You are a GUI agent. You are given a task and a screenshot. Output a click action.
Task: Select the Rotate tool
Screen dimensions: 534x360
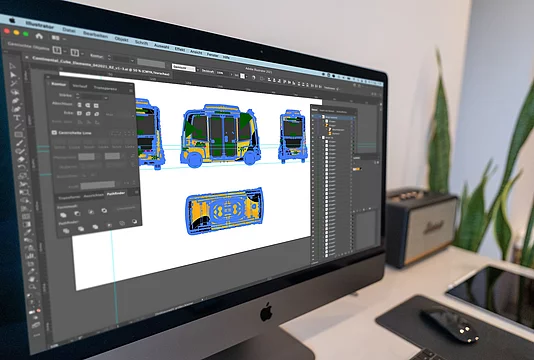(22, 167)
